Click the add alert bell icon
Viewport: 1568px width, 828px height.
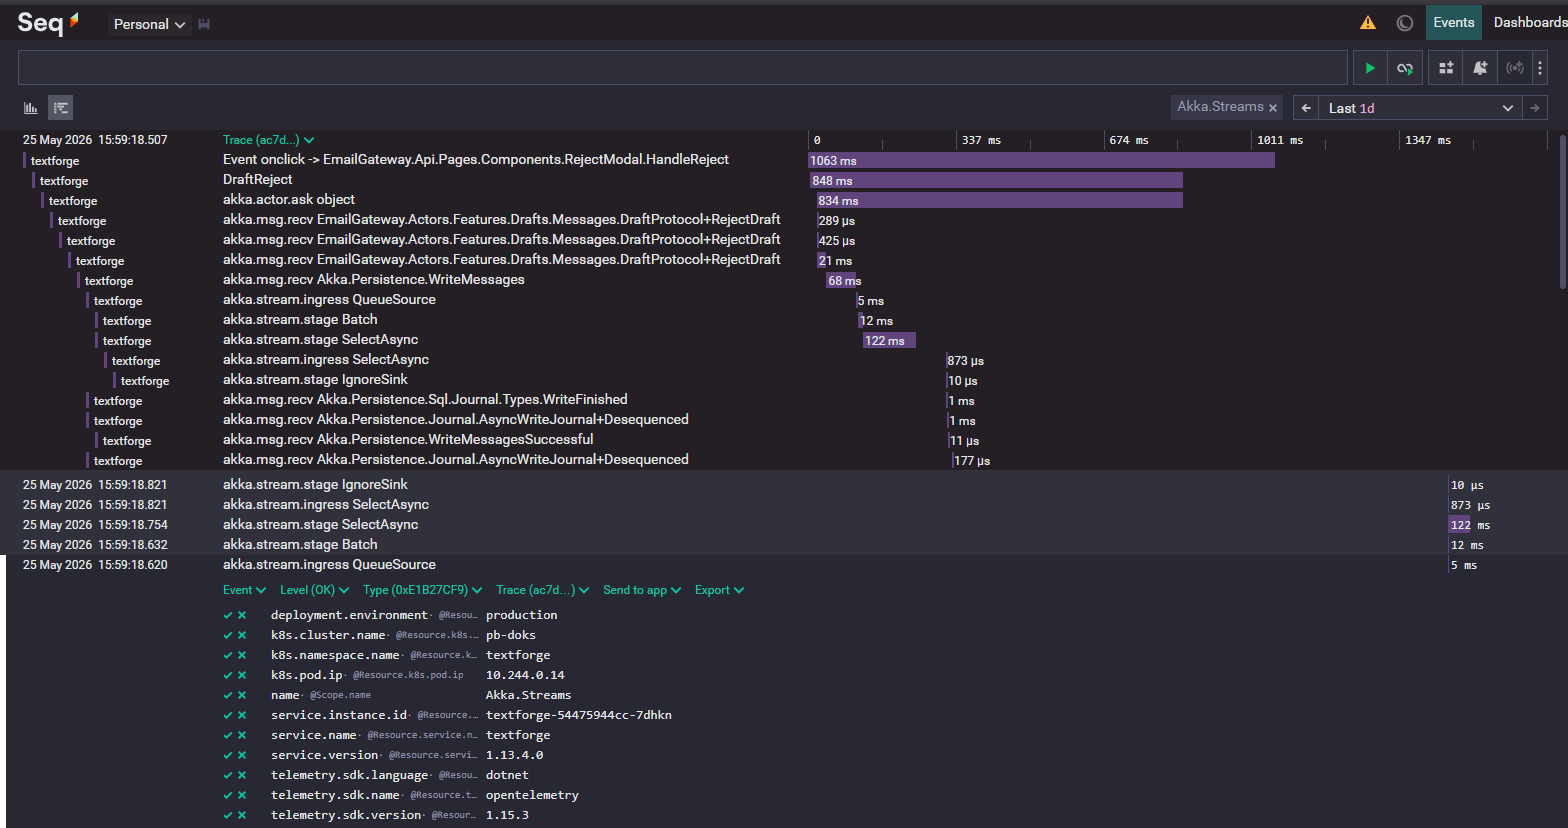pyautogui.click(x=1481, y=68)
